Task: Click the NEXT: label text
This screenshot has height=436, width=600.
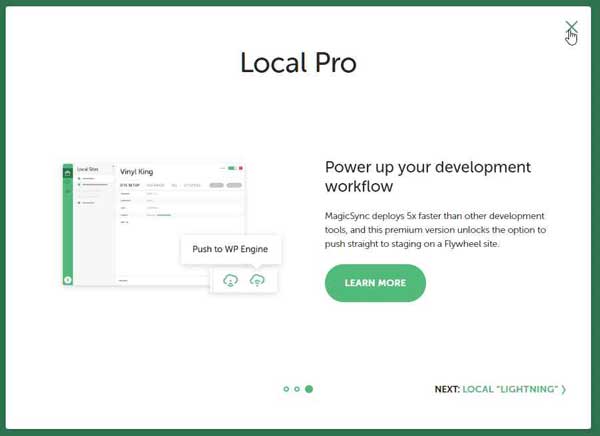Action: [x=447, y=389]
